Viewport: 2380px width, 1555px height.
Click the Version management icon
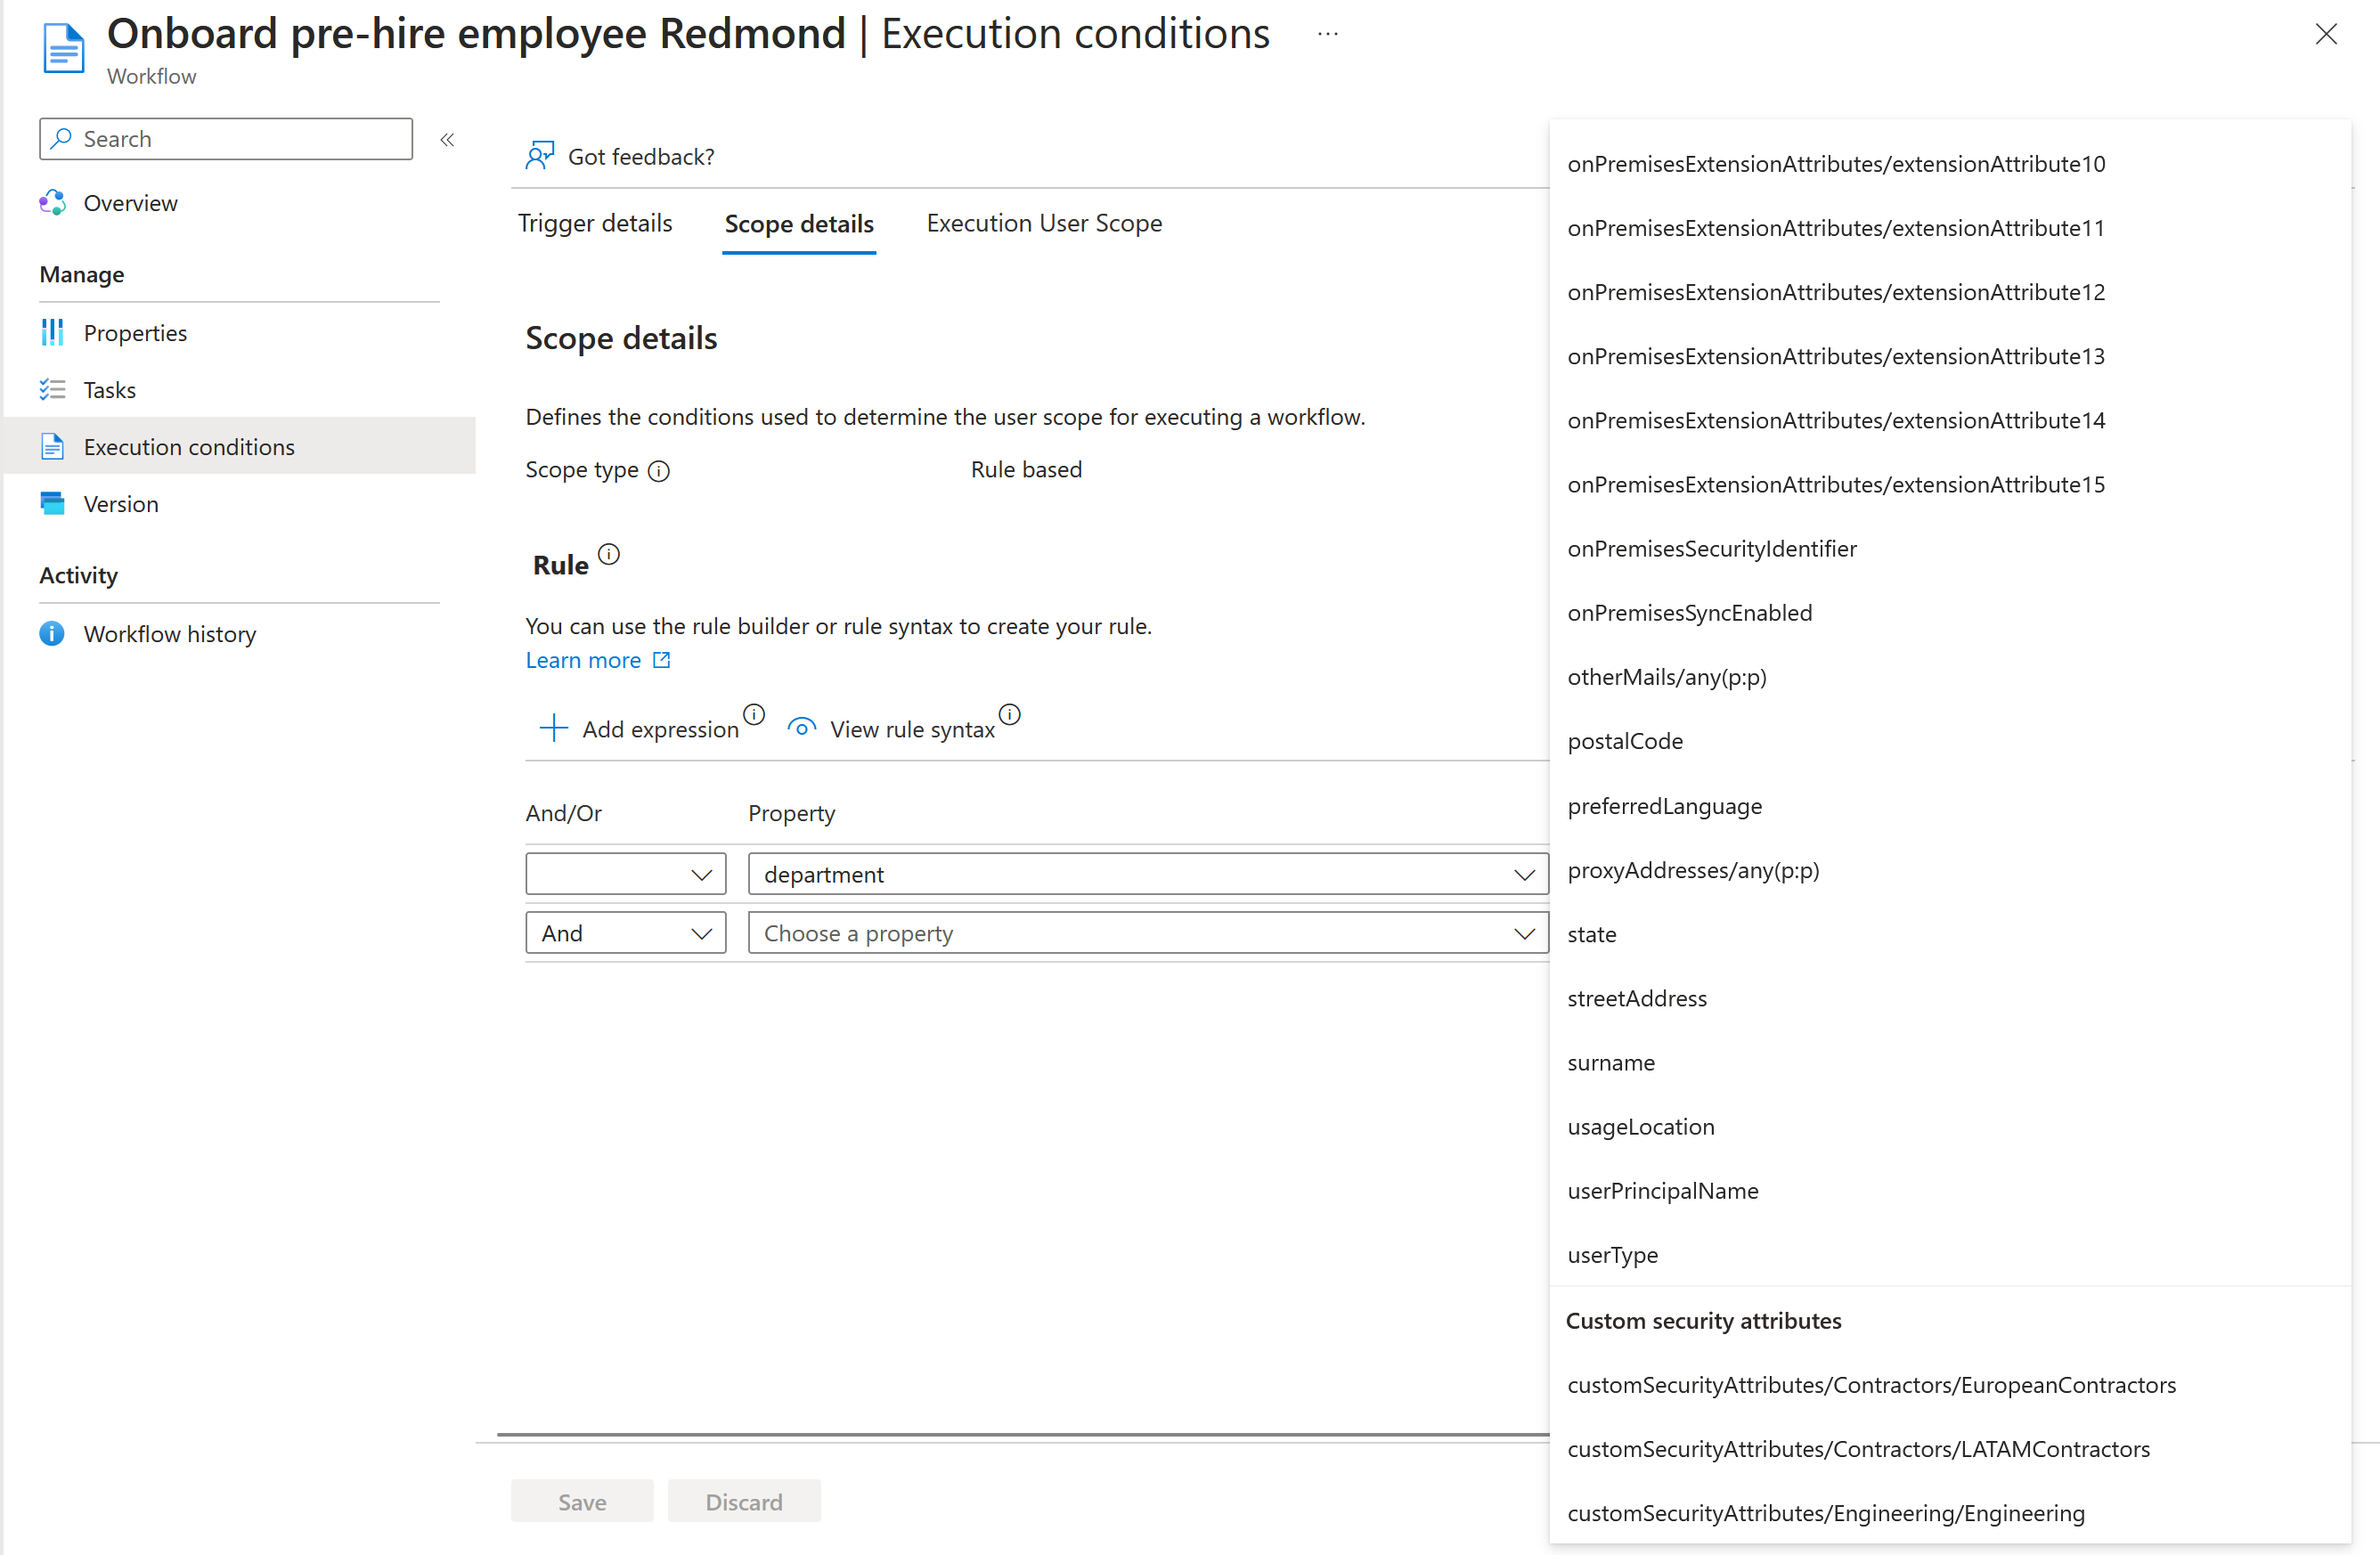click(x=57, y=503)
